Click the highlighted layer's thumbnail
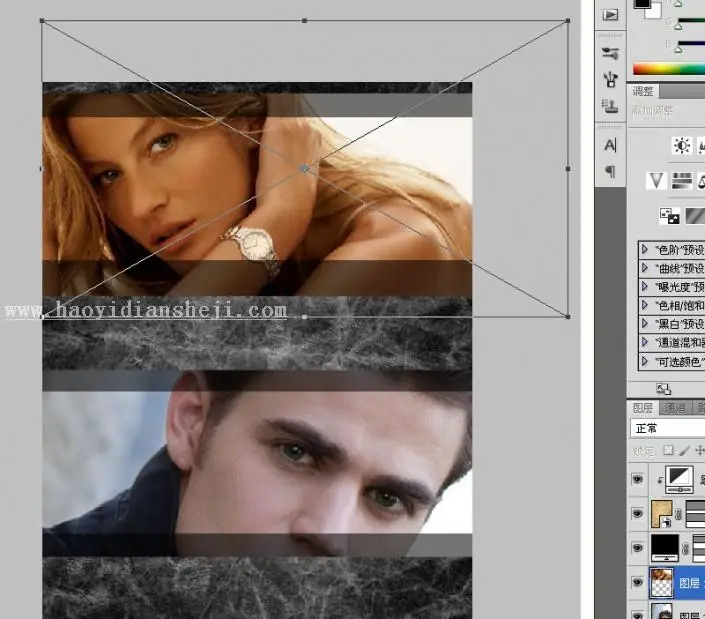 [x=661, y=583]
